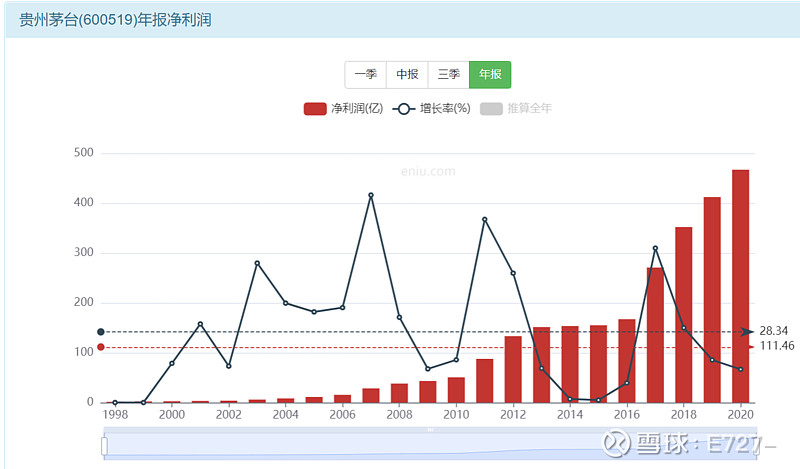Click the 2007 growth rate peak point
This screenshot has height=469, width=800.
point(371,195)
